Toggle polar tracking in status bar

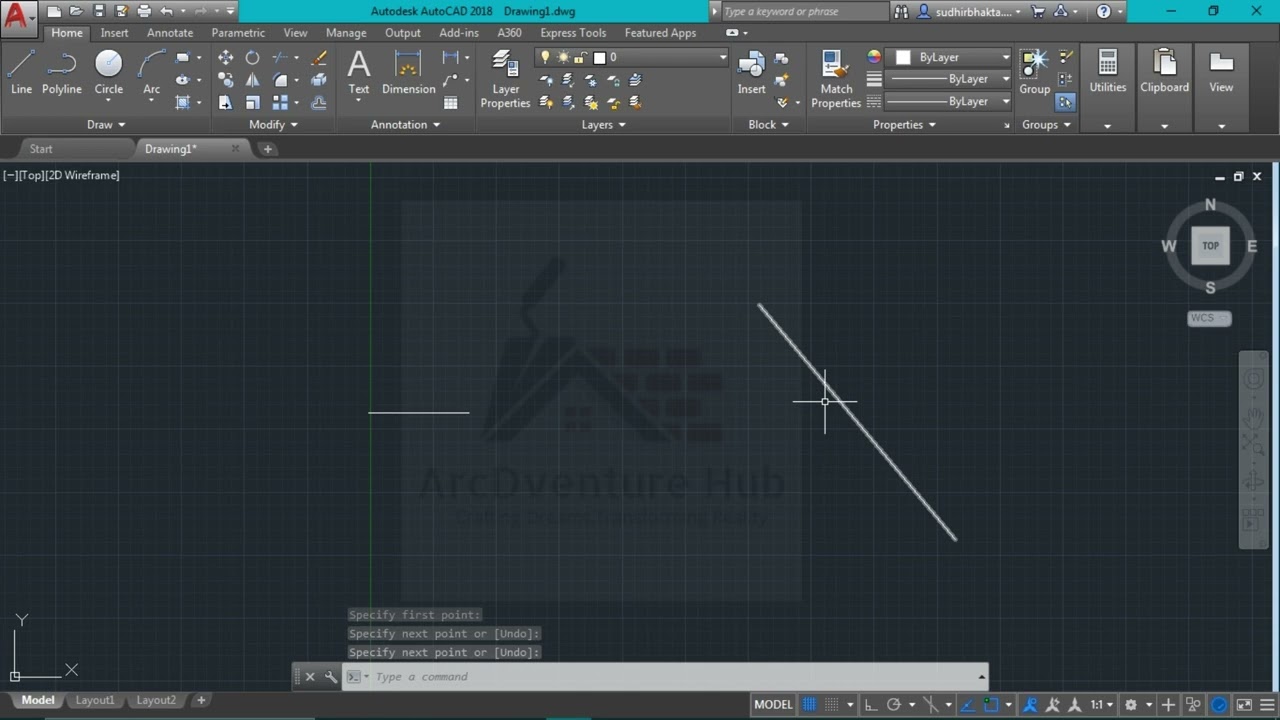click(x=894, y=705)
